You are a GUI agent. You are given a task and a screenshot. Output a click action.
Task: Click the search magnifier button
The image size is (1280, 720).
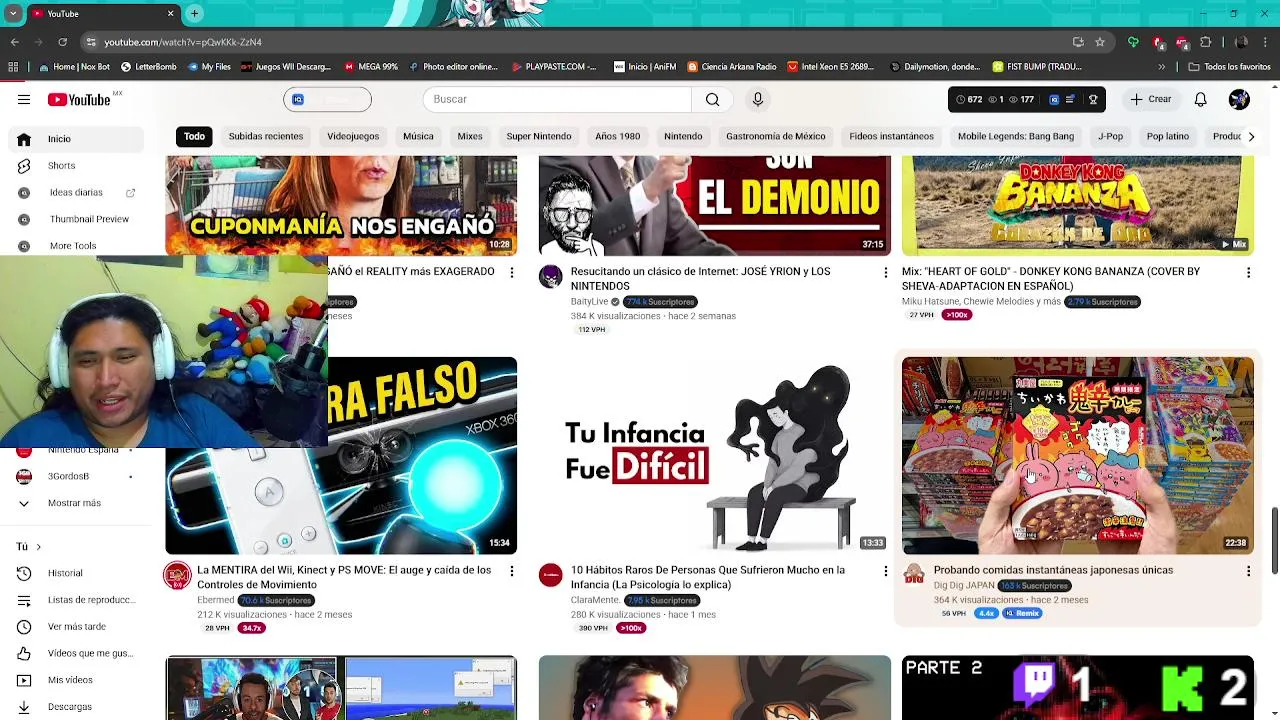(x=712, y=99)
